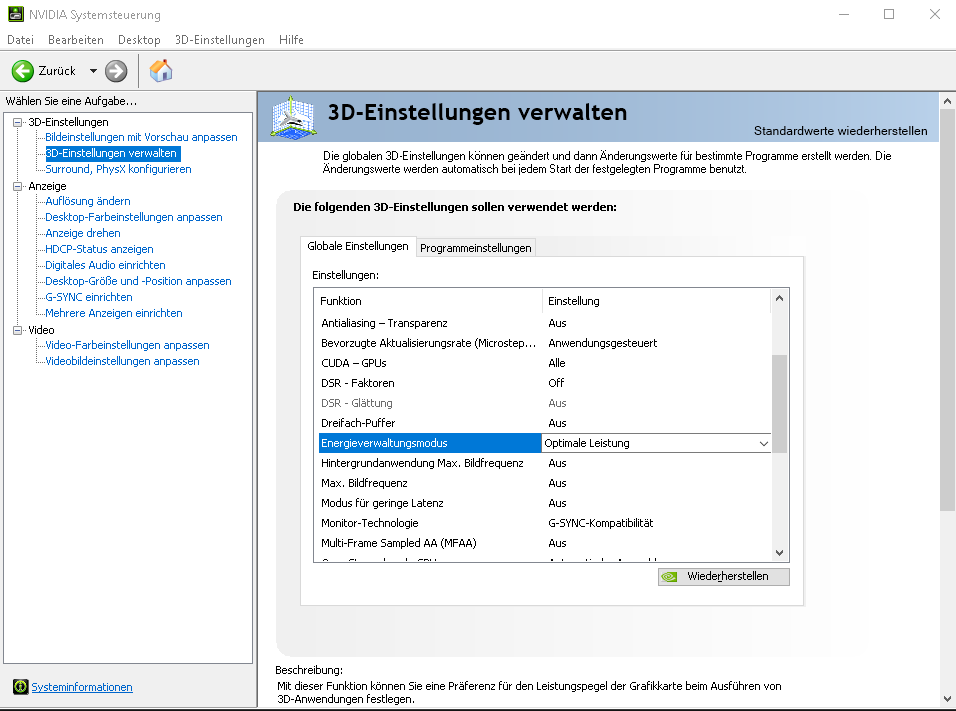
Task: Click the 3D-Einstellungen tree root label
Action: pyautogui.click(x=68, y=122)
